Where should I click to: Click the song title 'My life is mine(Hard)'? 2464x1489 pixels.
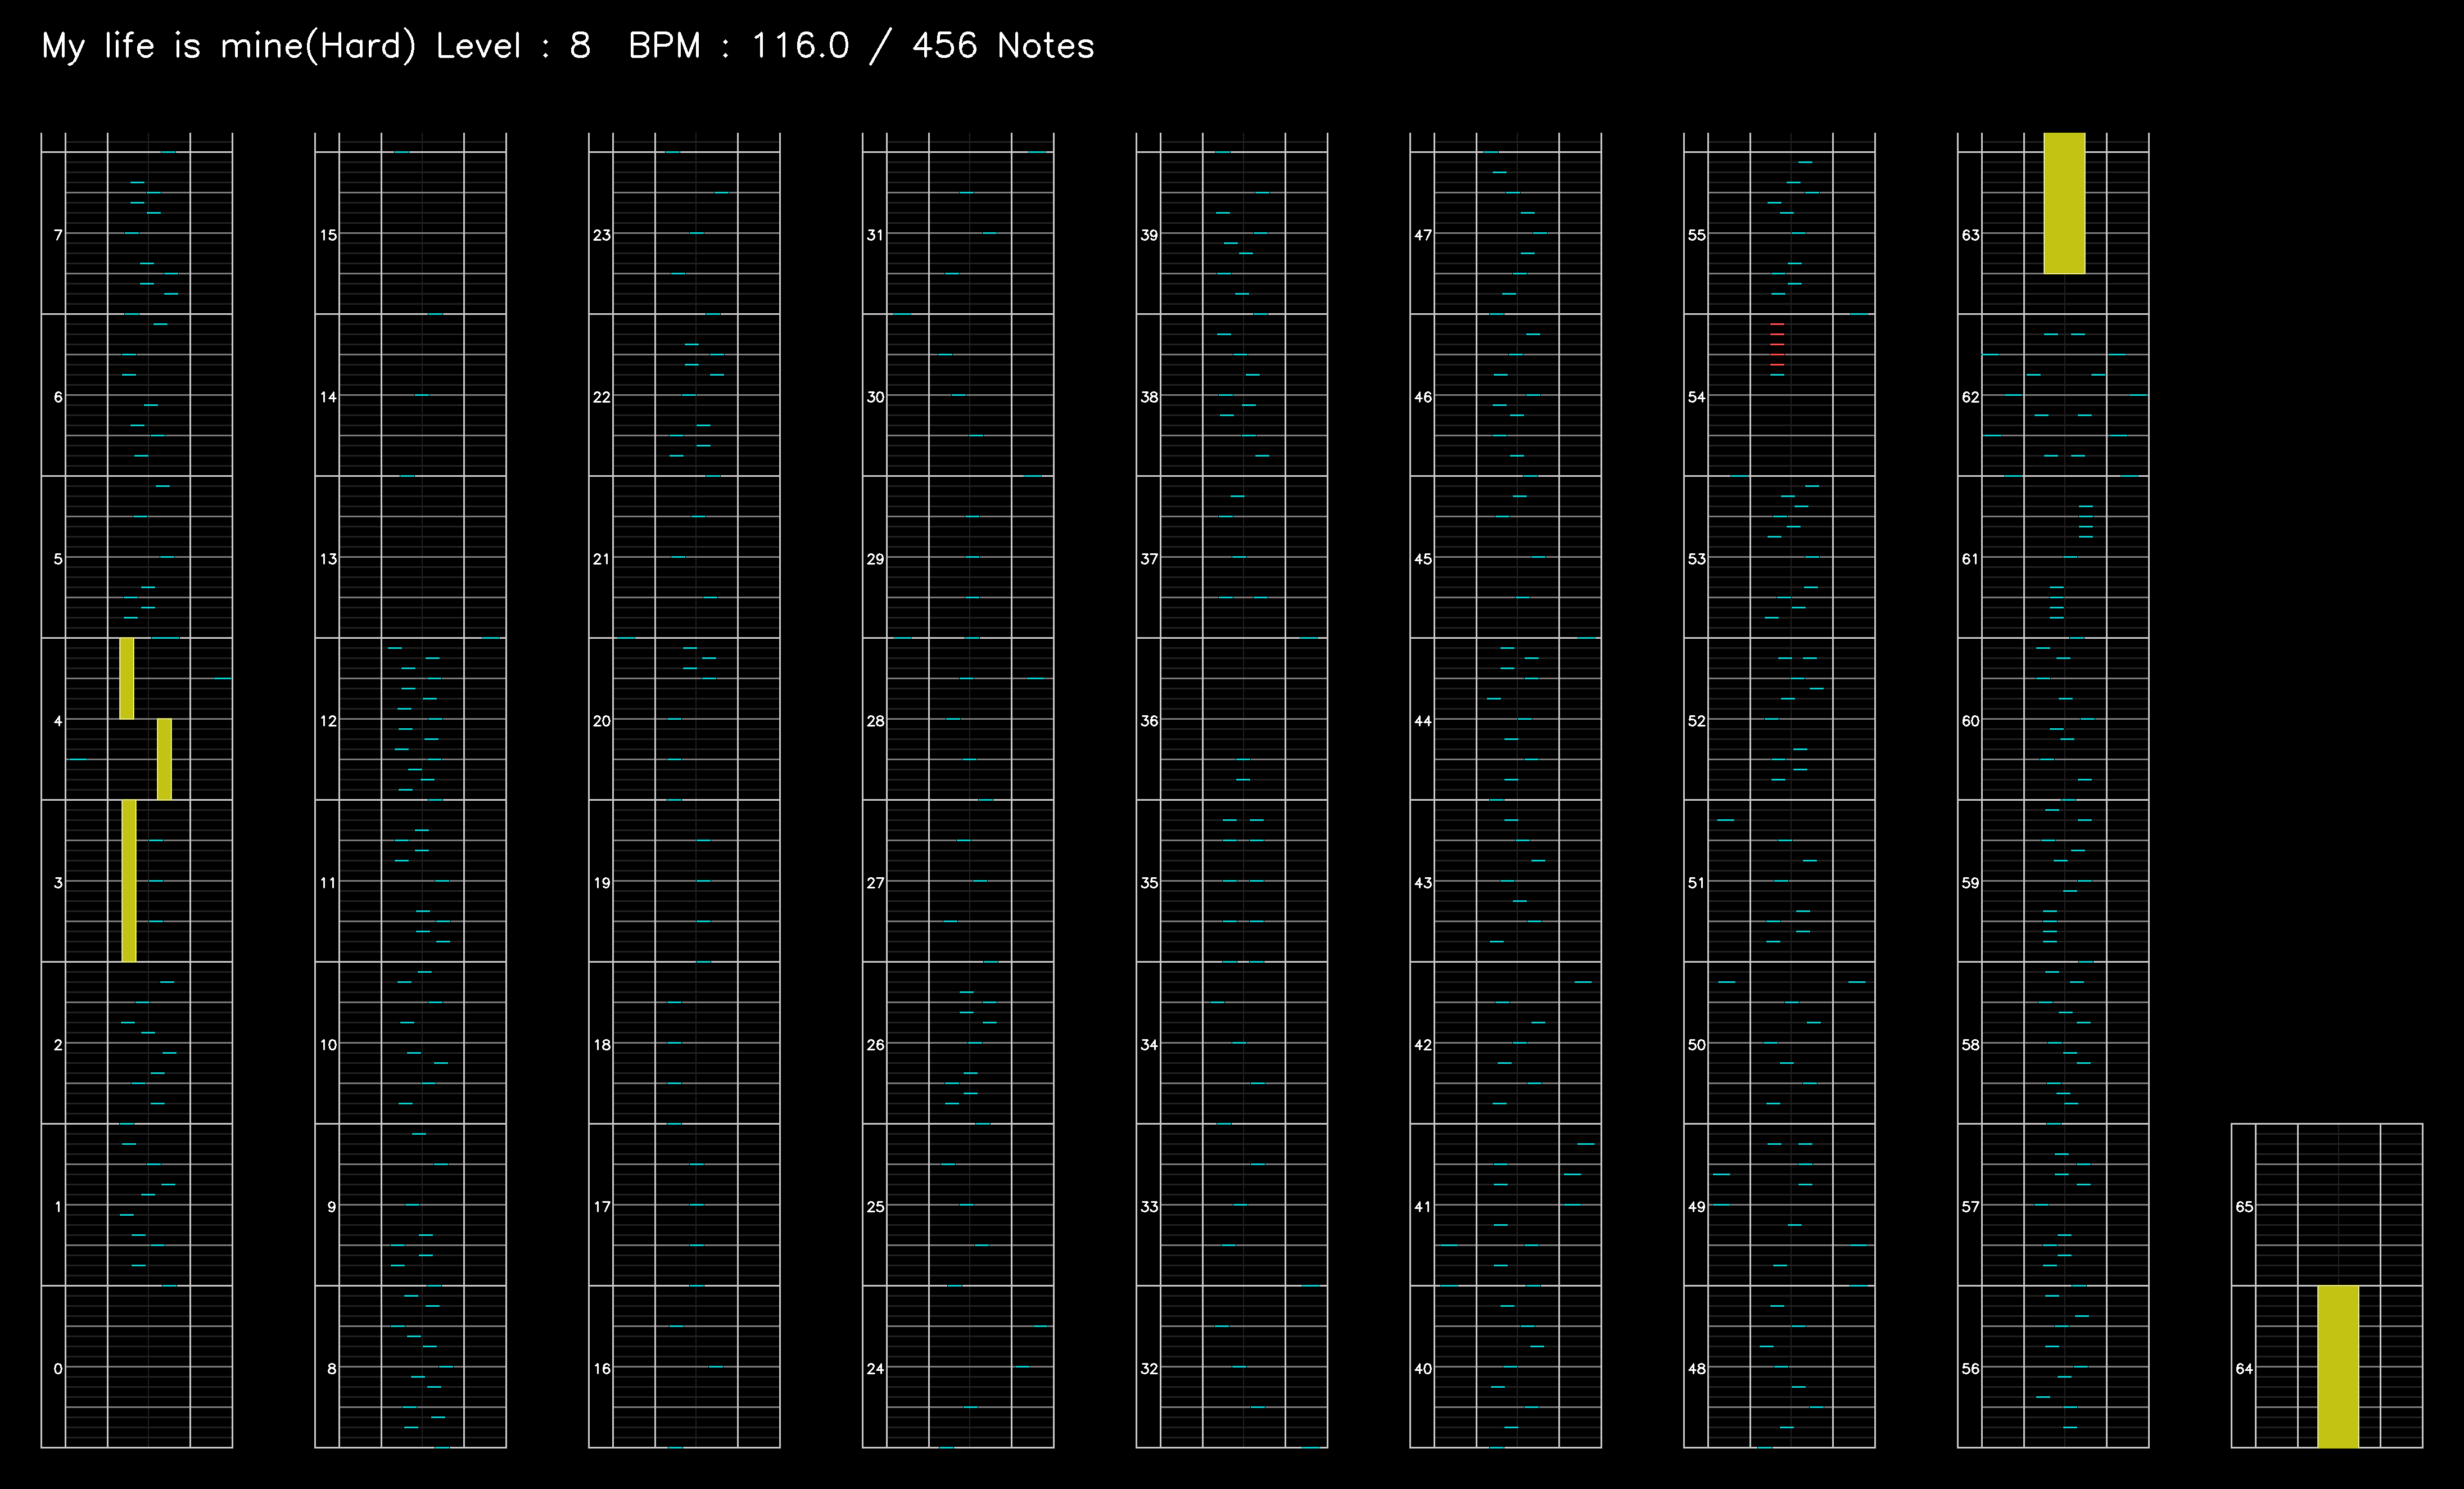pyautogui.click(x=228, y=46)
